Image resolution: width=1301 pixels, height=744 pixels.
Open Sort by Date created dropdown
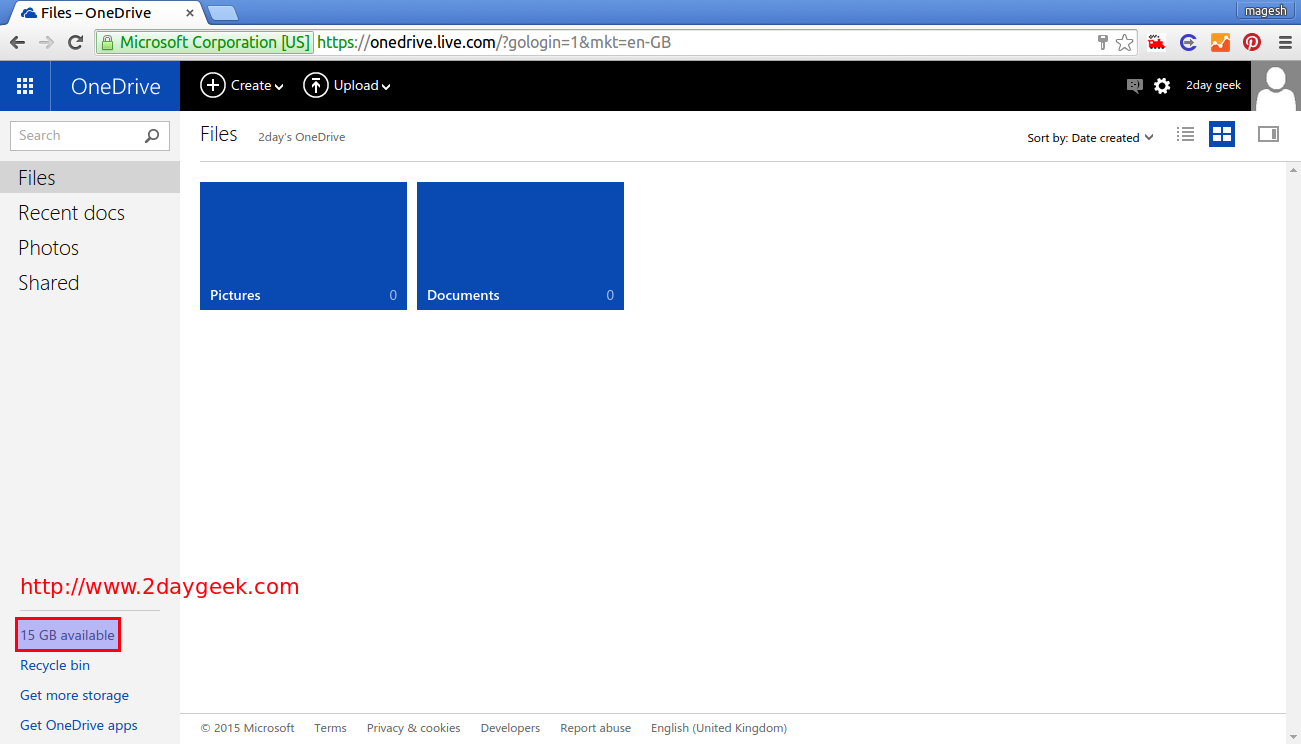tap(1090, 138)
